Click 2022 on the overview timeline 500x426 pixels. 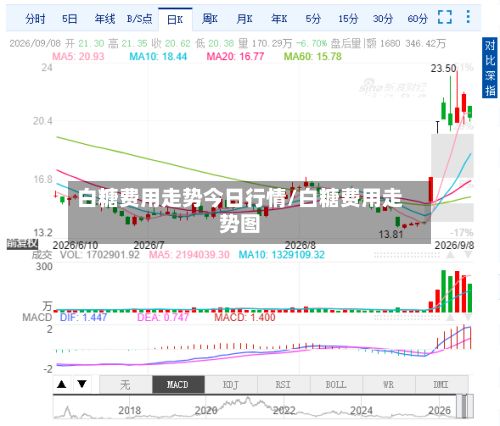(x=284, y=410)
